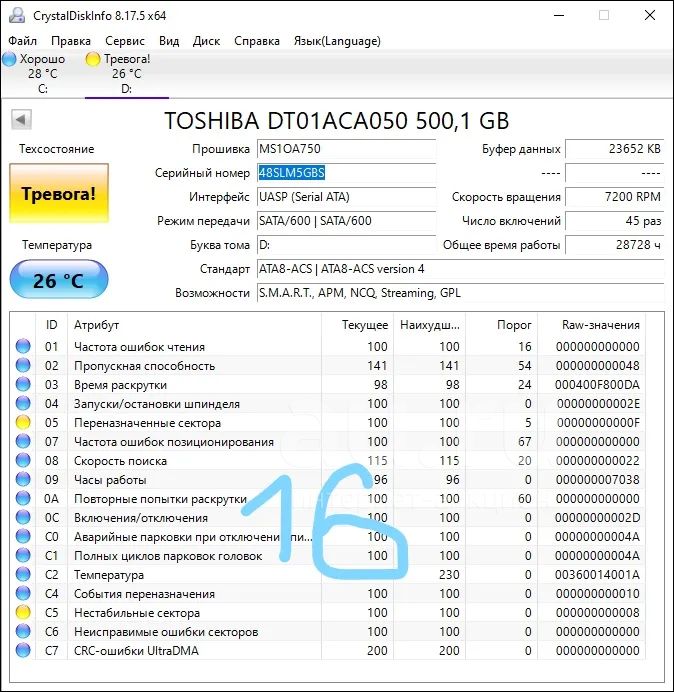Select row text Нестабильные сектора
Screen dimensions: 674x692
click(x=137, y=613)
